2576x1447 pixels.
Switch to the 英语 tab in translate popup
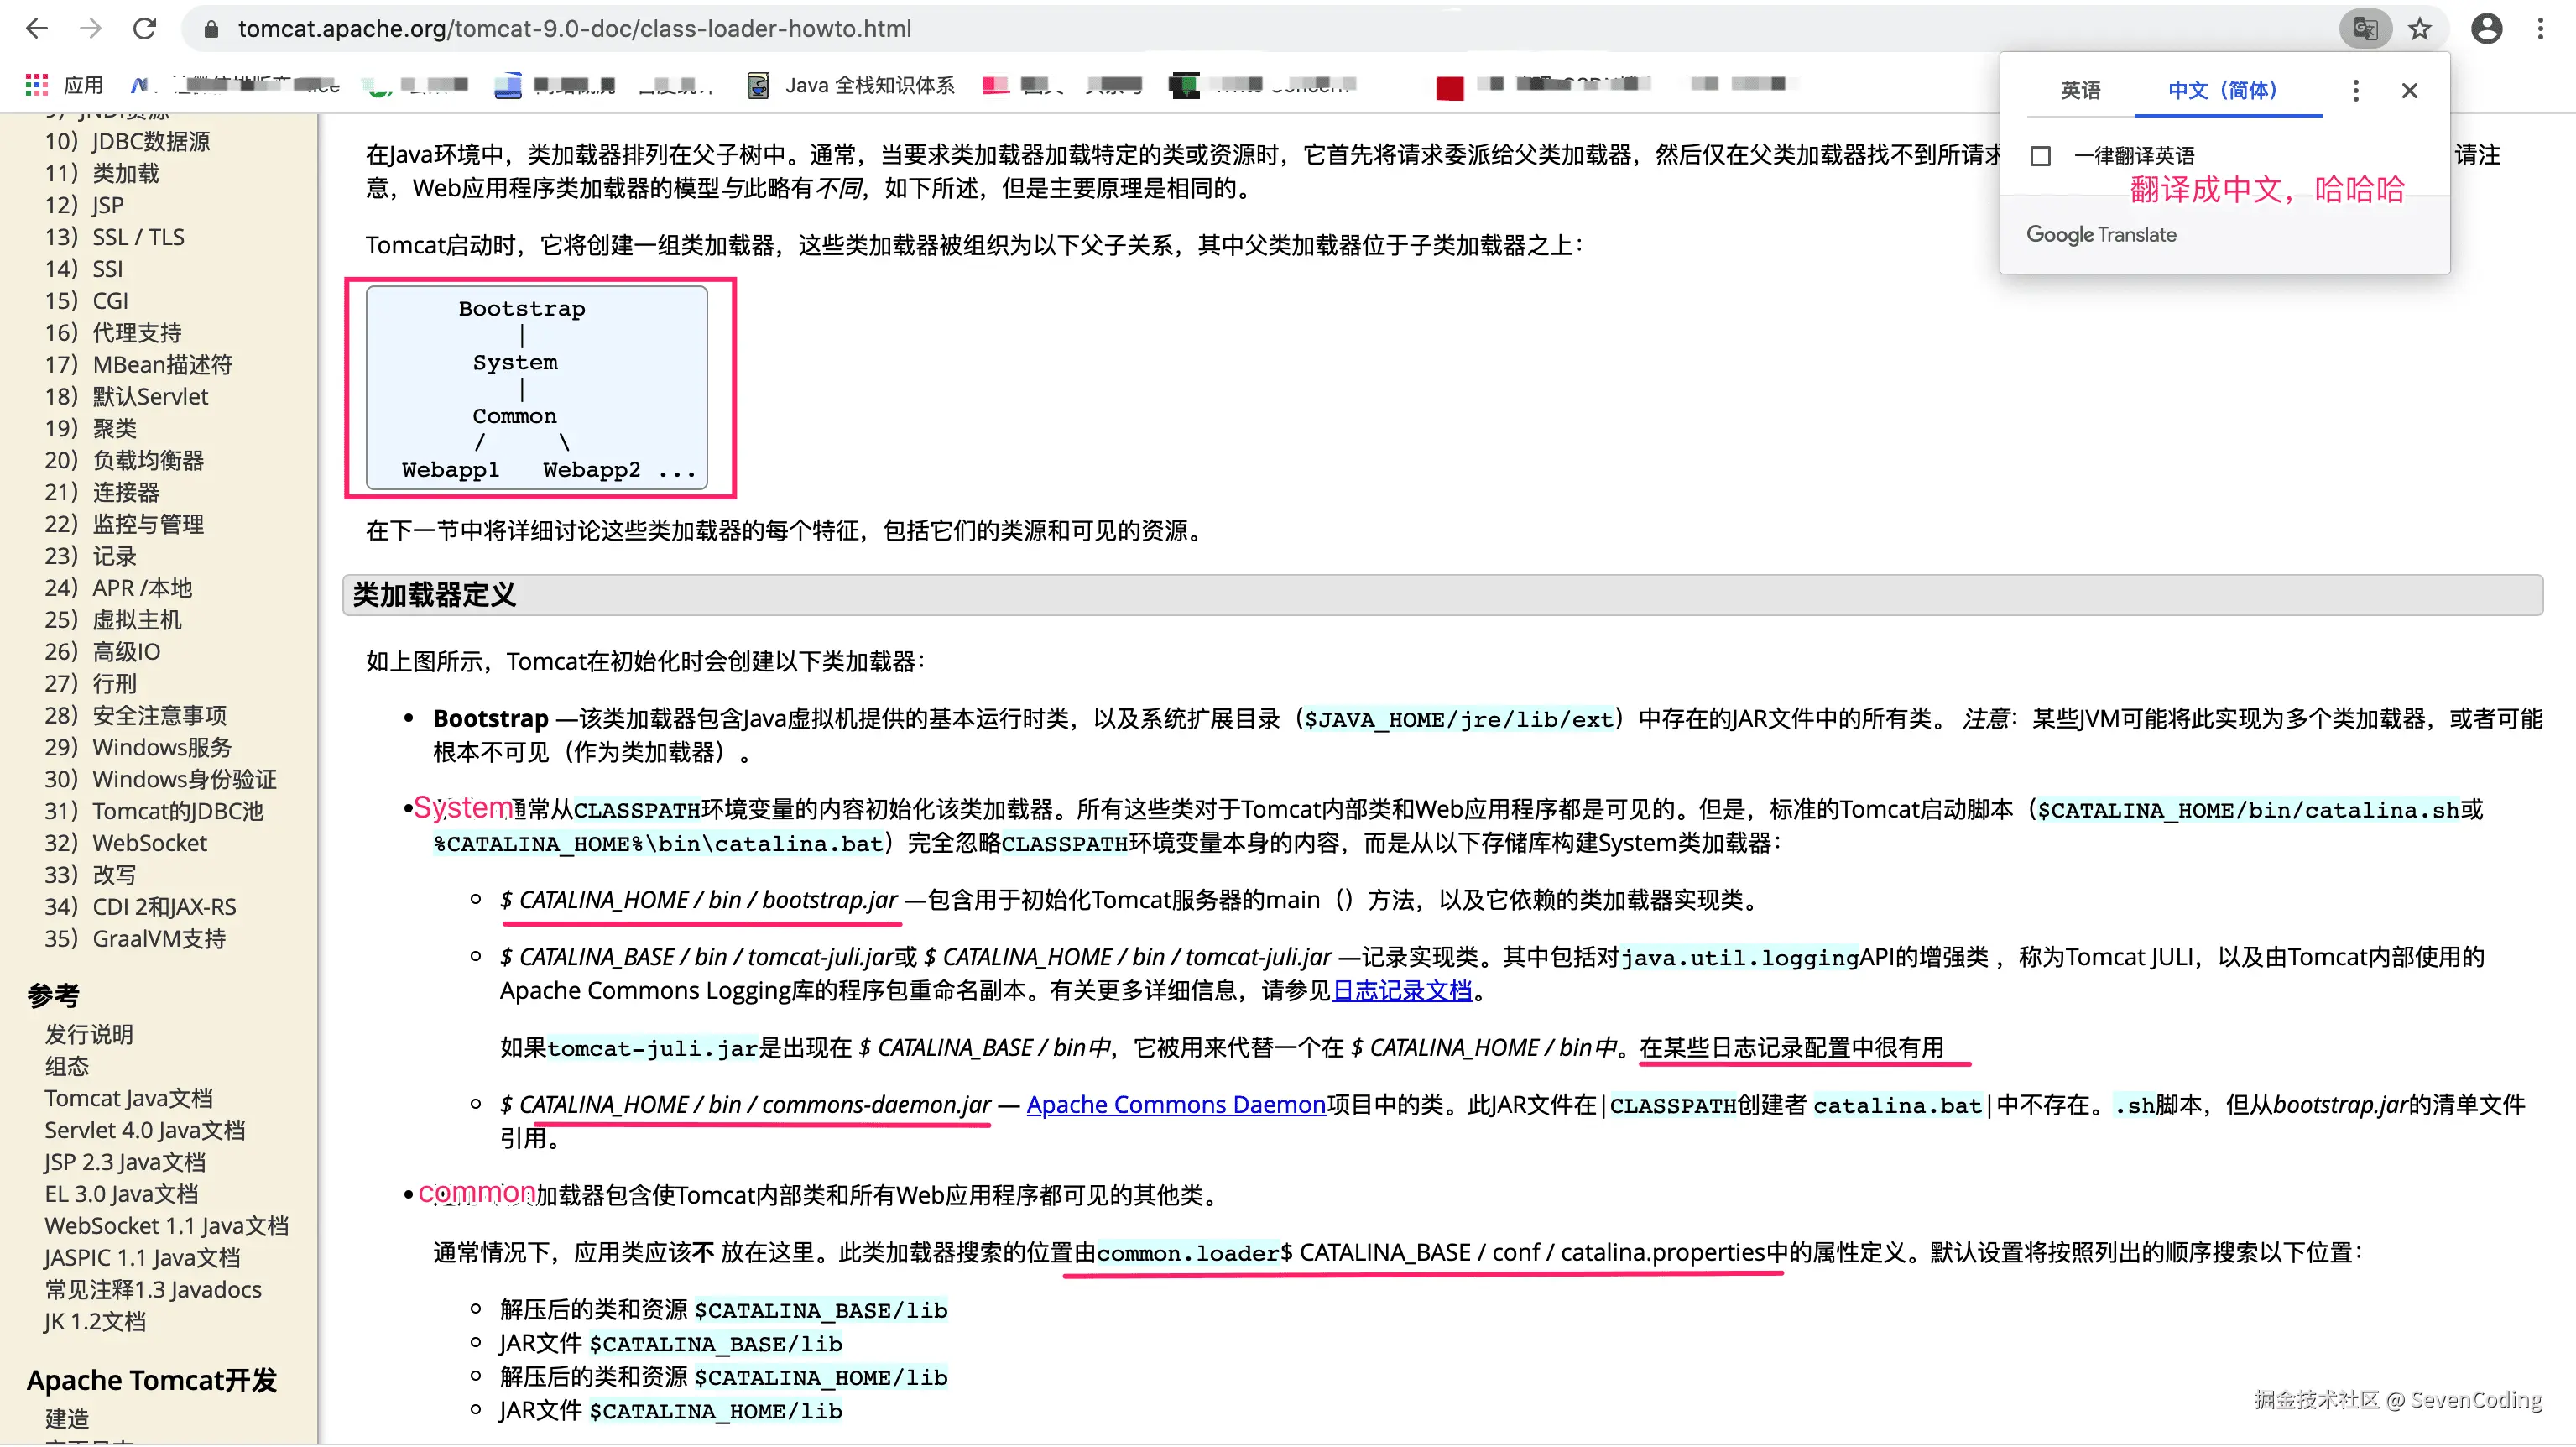point(2080,90)
